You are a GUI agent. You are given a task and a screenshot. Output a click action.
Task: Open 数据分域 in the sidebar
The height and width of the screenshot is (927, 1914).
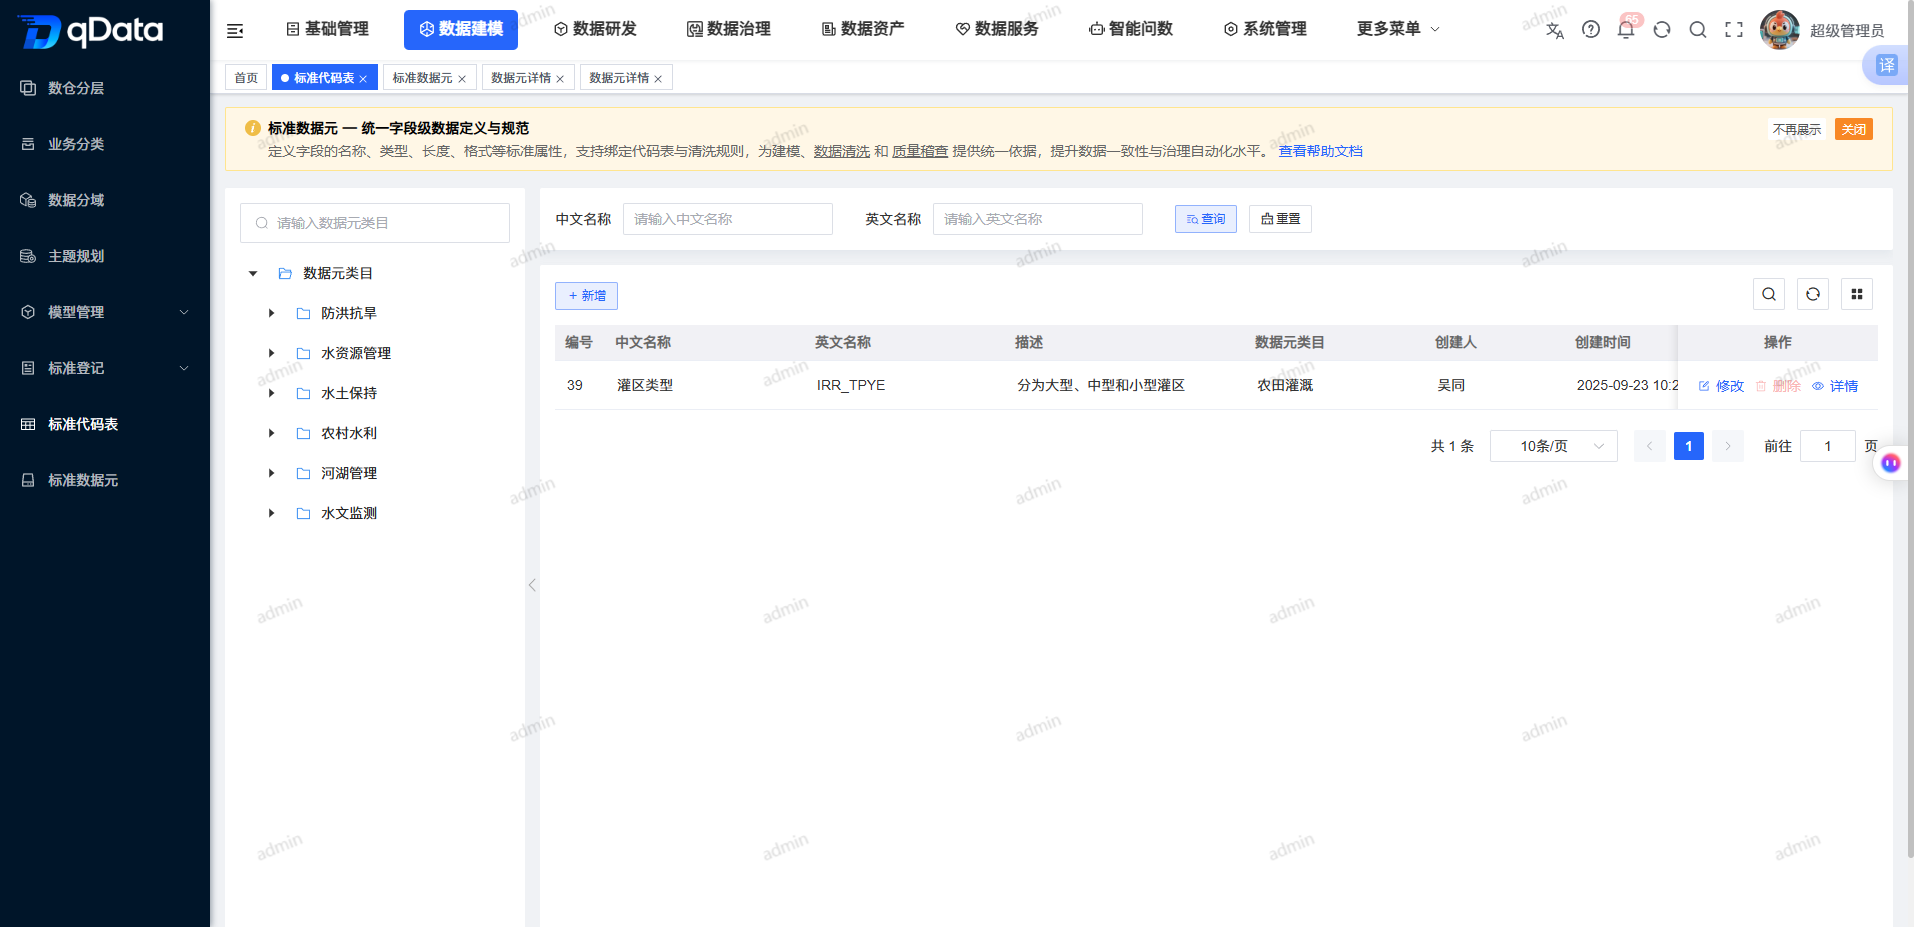click(x=105, y=200)
